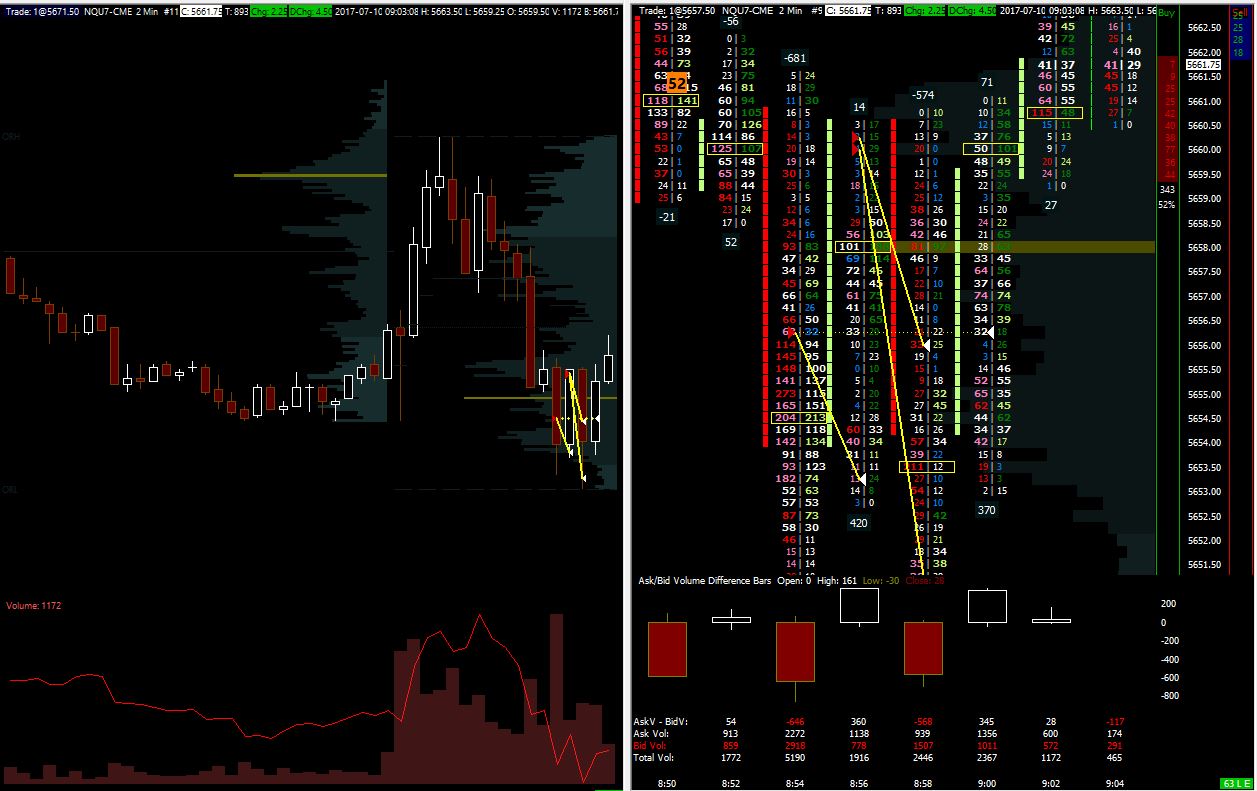The width and height of the screenshot is (1257, 791).
Task: Click the green 'DChg: 4.50' value in right chart header
Action: point(973,10)
